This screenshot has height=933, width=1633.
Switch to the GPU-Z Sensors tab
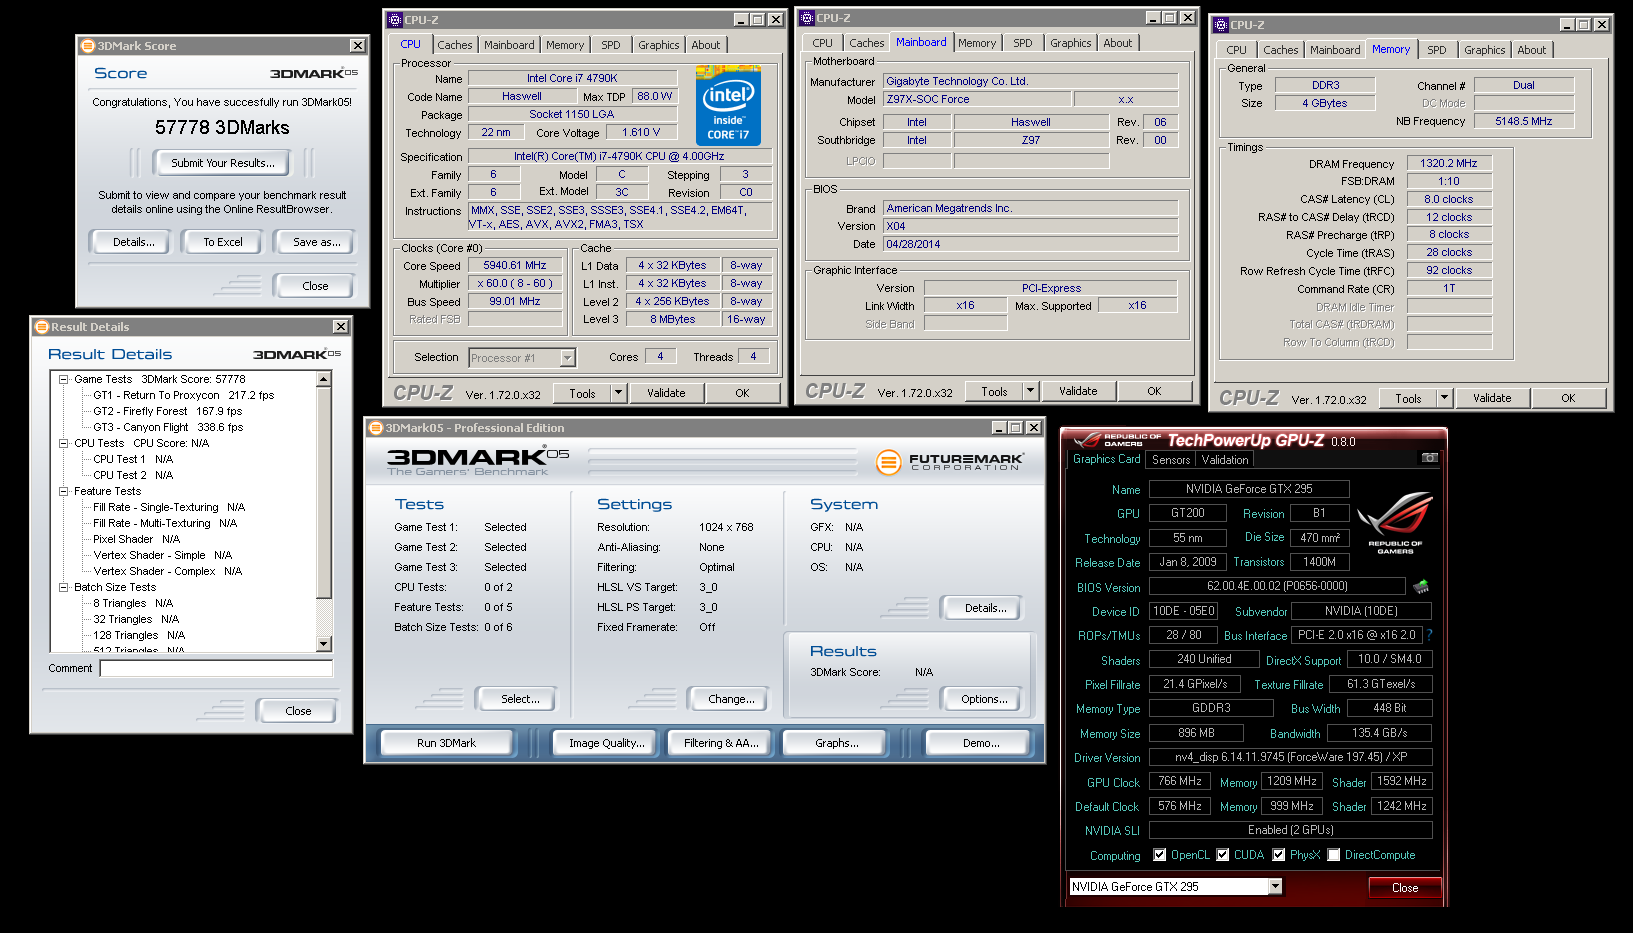point(1171,460)
